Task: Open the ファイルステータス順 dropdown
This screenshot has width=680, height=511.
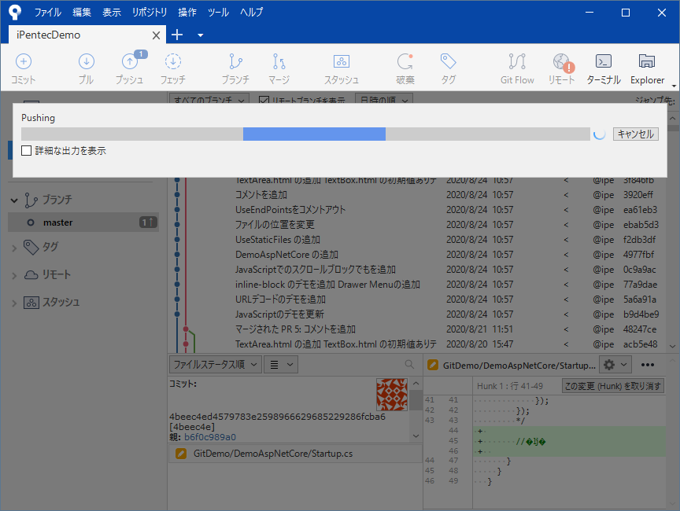Action: (x=215, y=364)
